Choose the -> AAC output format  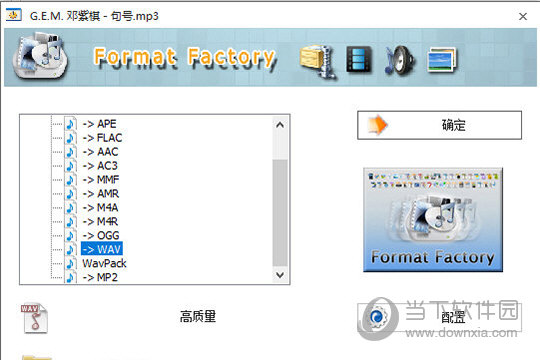(100, 152)
